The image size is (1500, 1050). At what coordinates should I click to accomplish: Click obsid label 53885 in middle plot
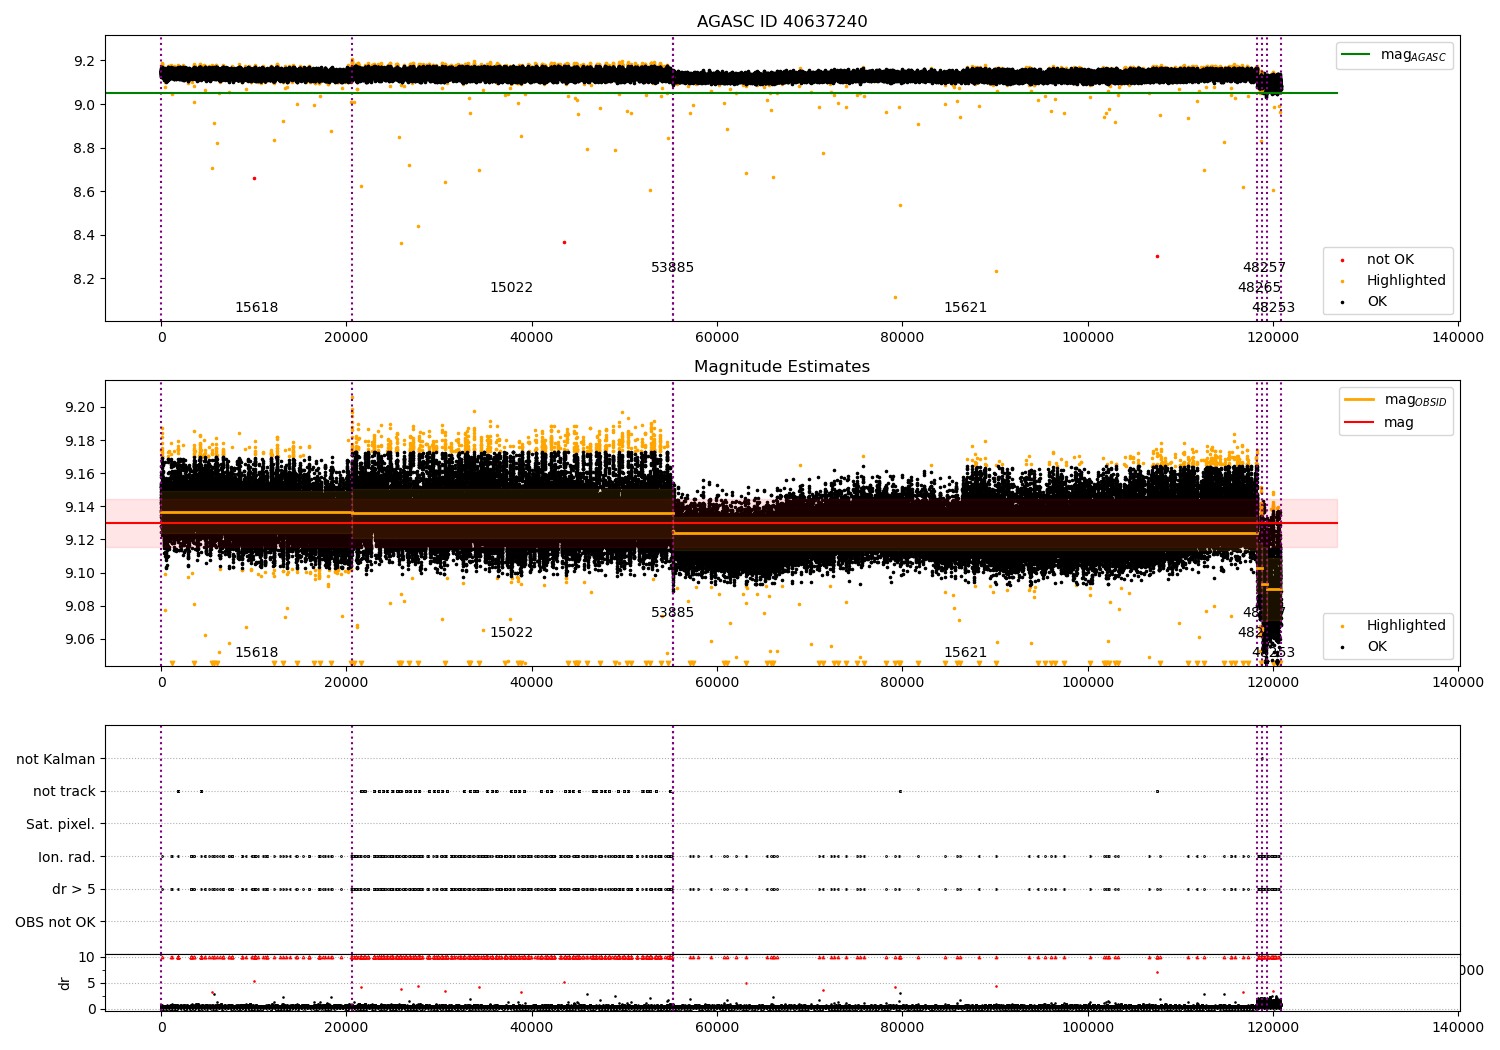point(672,613)
